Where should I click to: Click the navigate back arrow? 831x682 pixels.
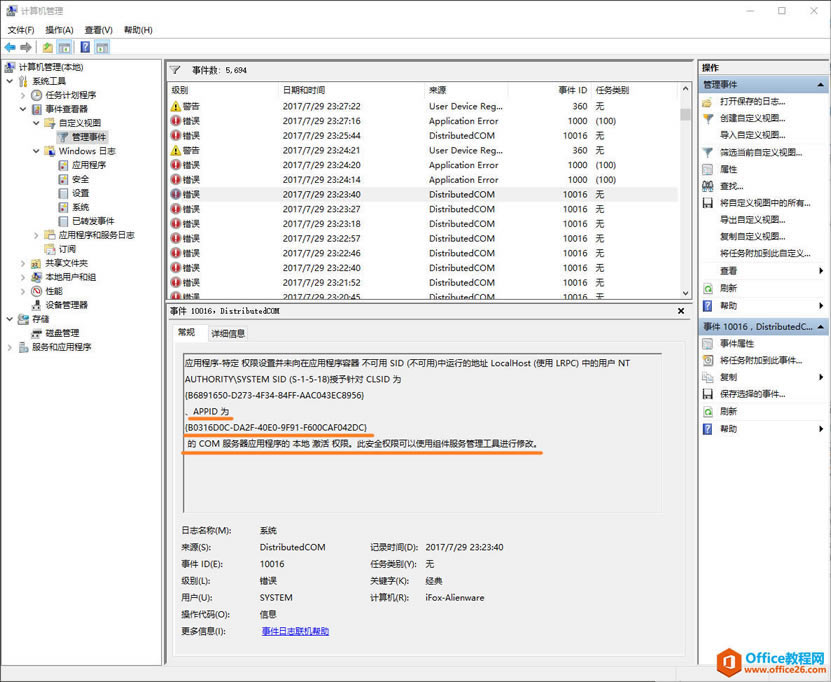(8, 45)
